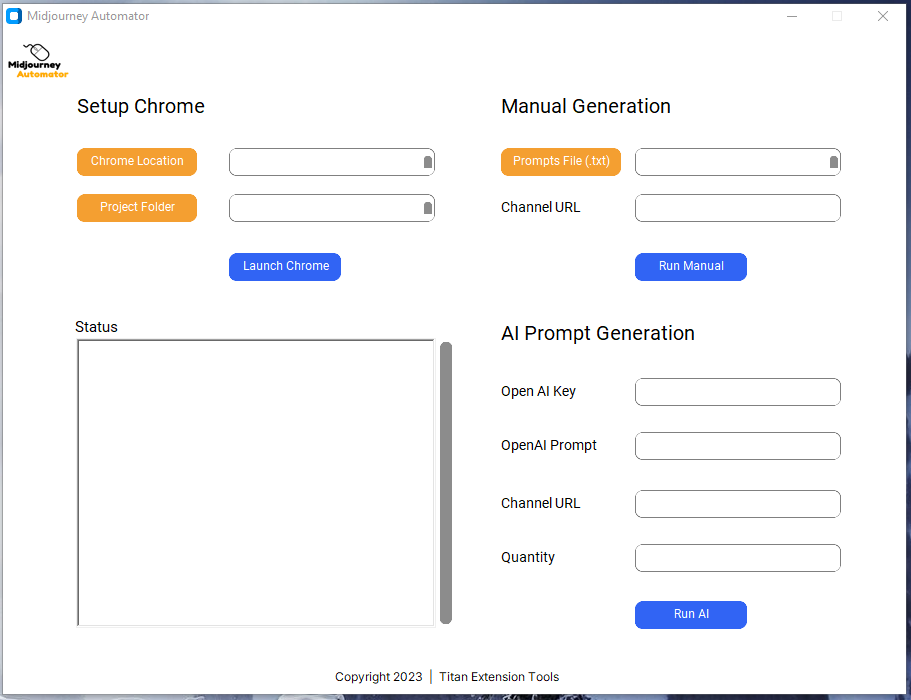911x700 pixels.
Task: Click scrollbar handle in Chrome Location field
Action: 428,162
